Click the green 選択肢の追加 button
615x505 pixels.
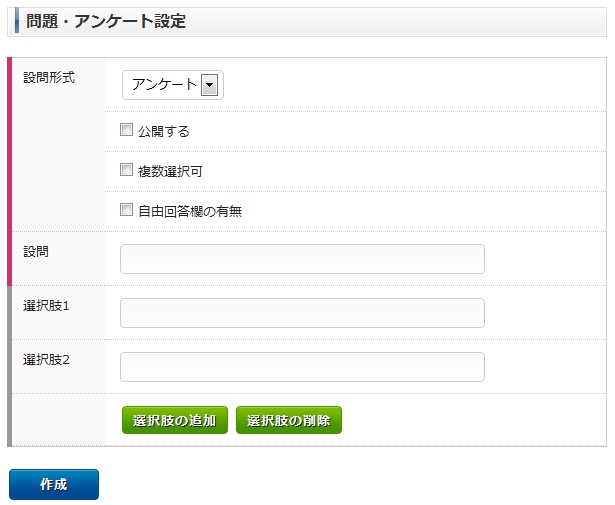(175, 420)
